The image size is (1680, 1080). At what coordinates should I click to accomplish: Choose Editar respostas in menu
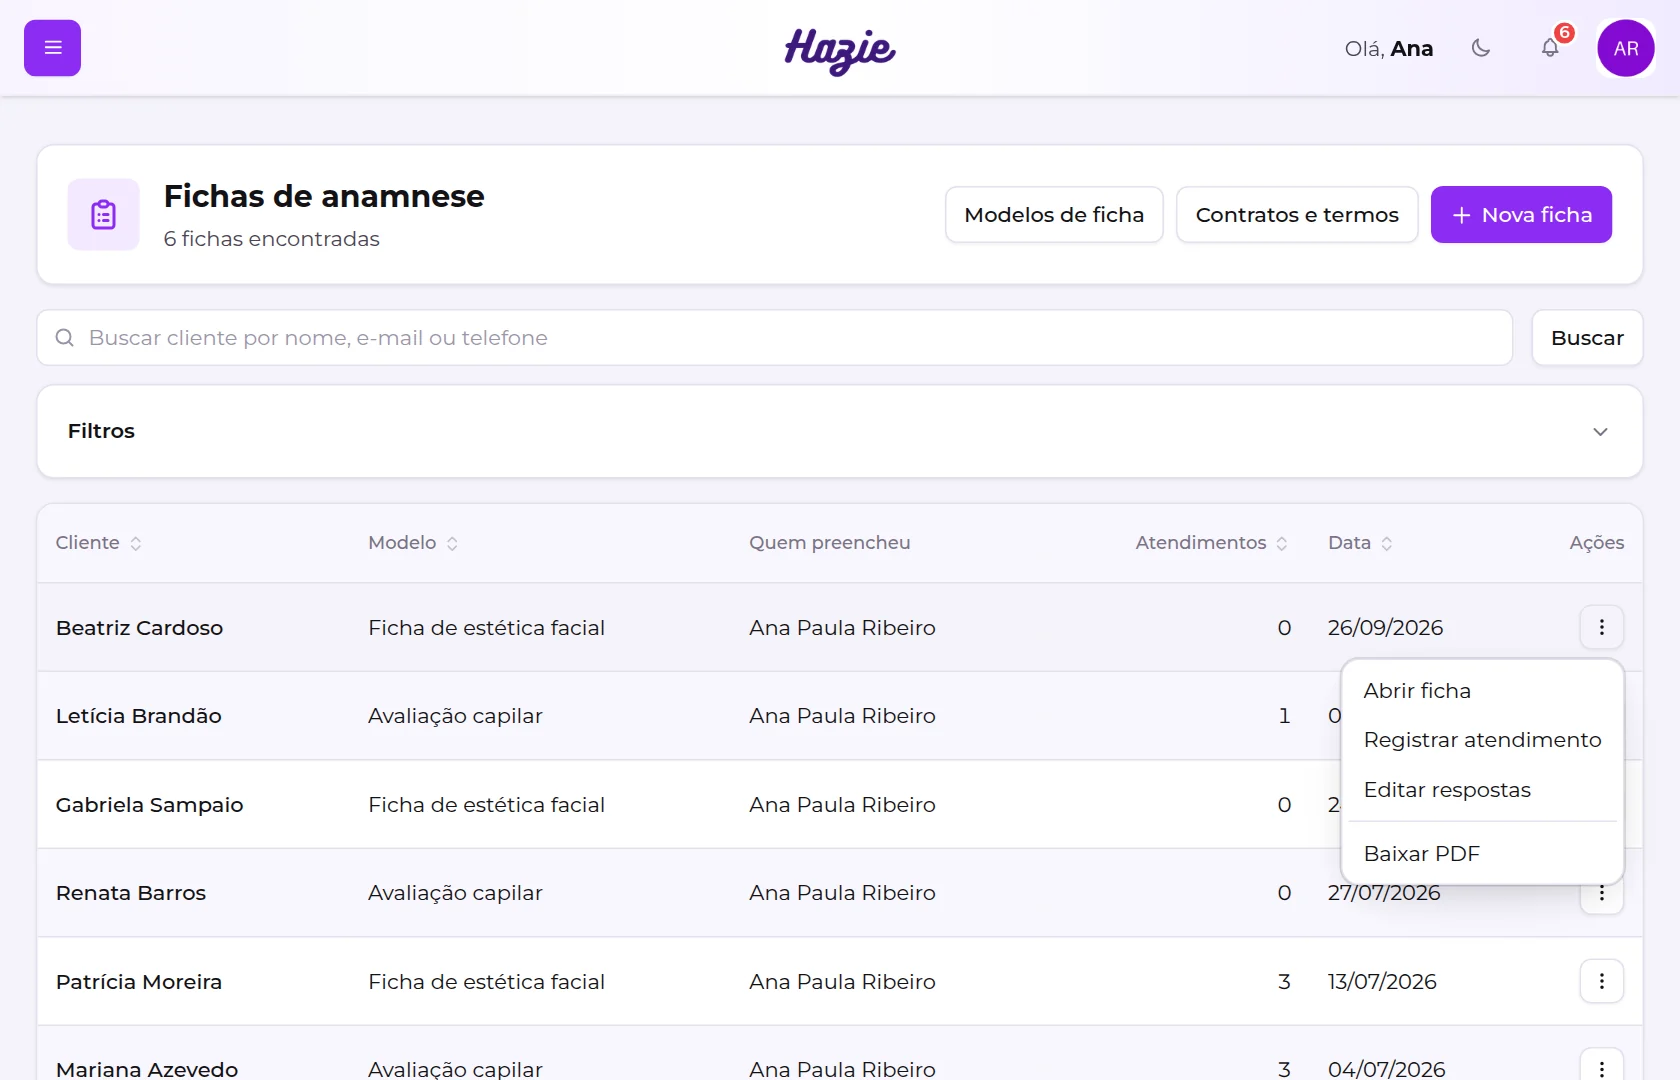click(x=1482, y=790)
